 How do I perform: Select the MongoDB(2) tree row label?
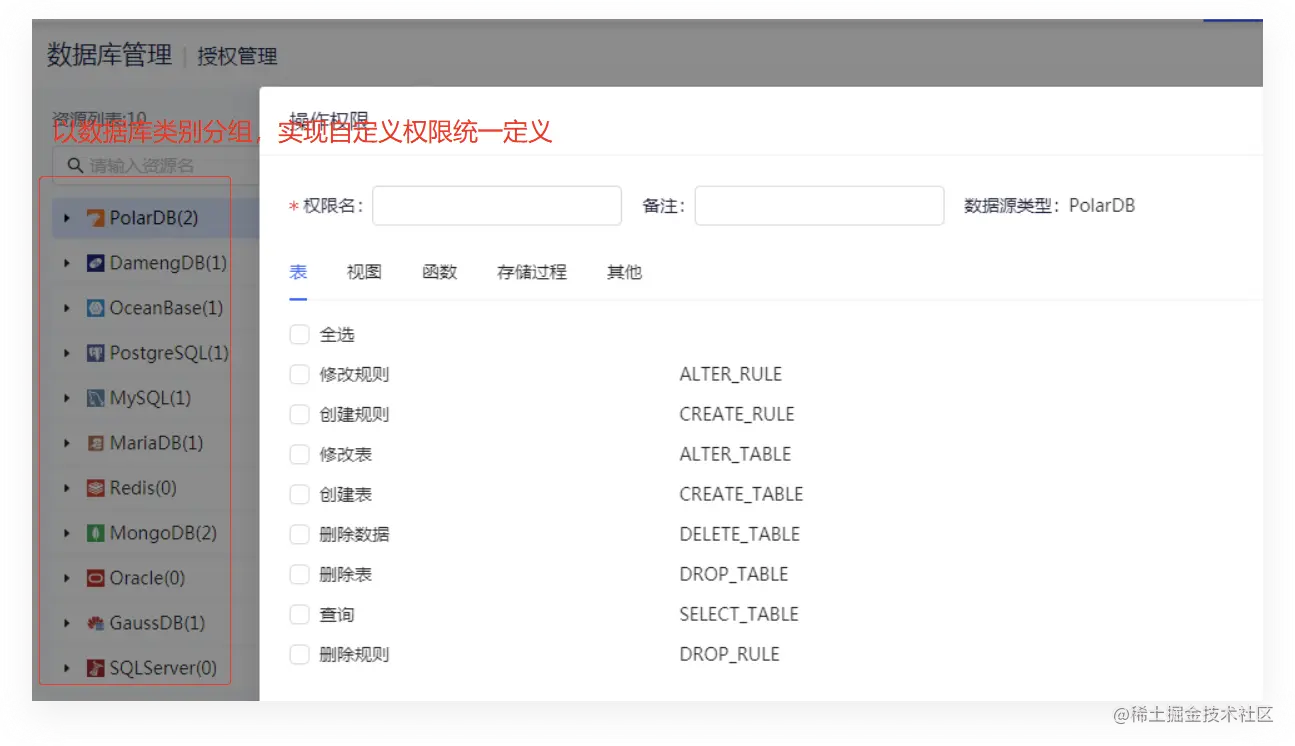163,533
